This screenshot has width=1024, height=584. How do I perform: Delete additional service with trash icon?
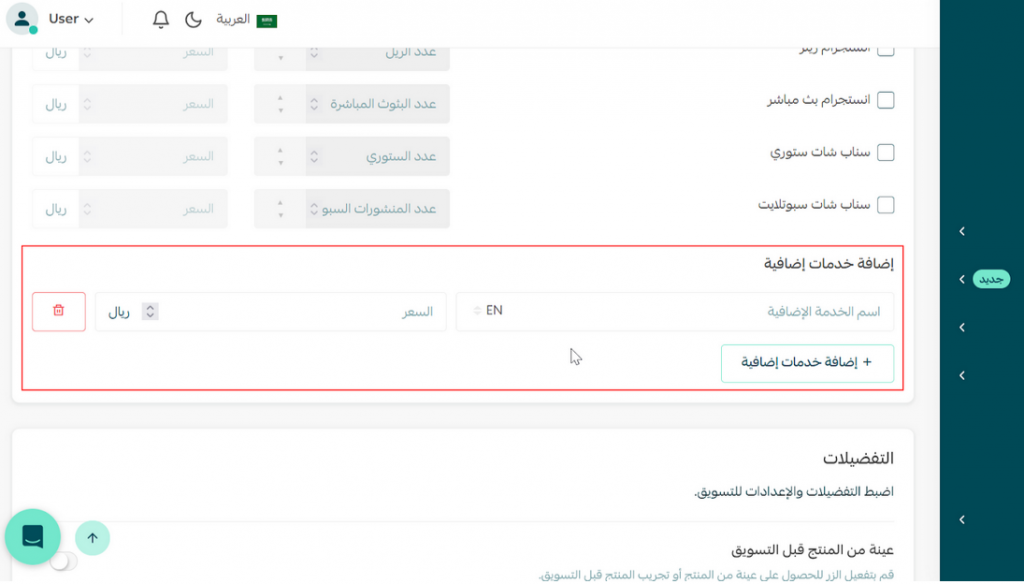58,311
